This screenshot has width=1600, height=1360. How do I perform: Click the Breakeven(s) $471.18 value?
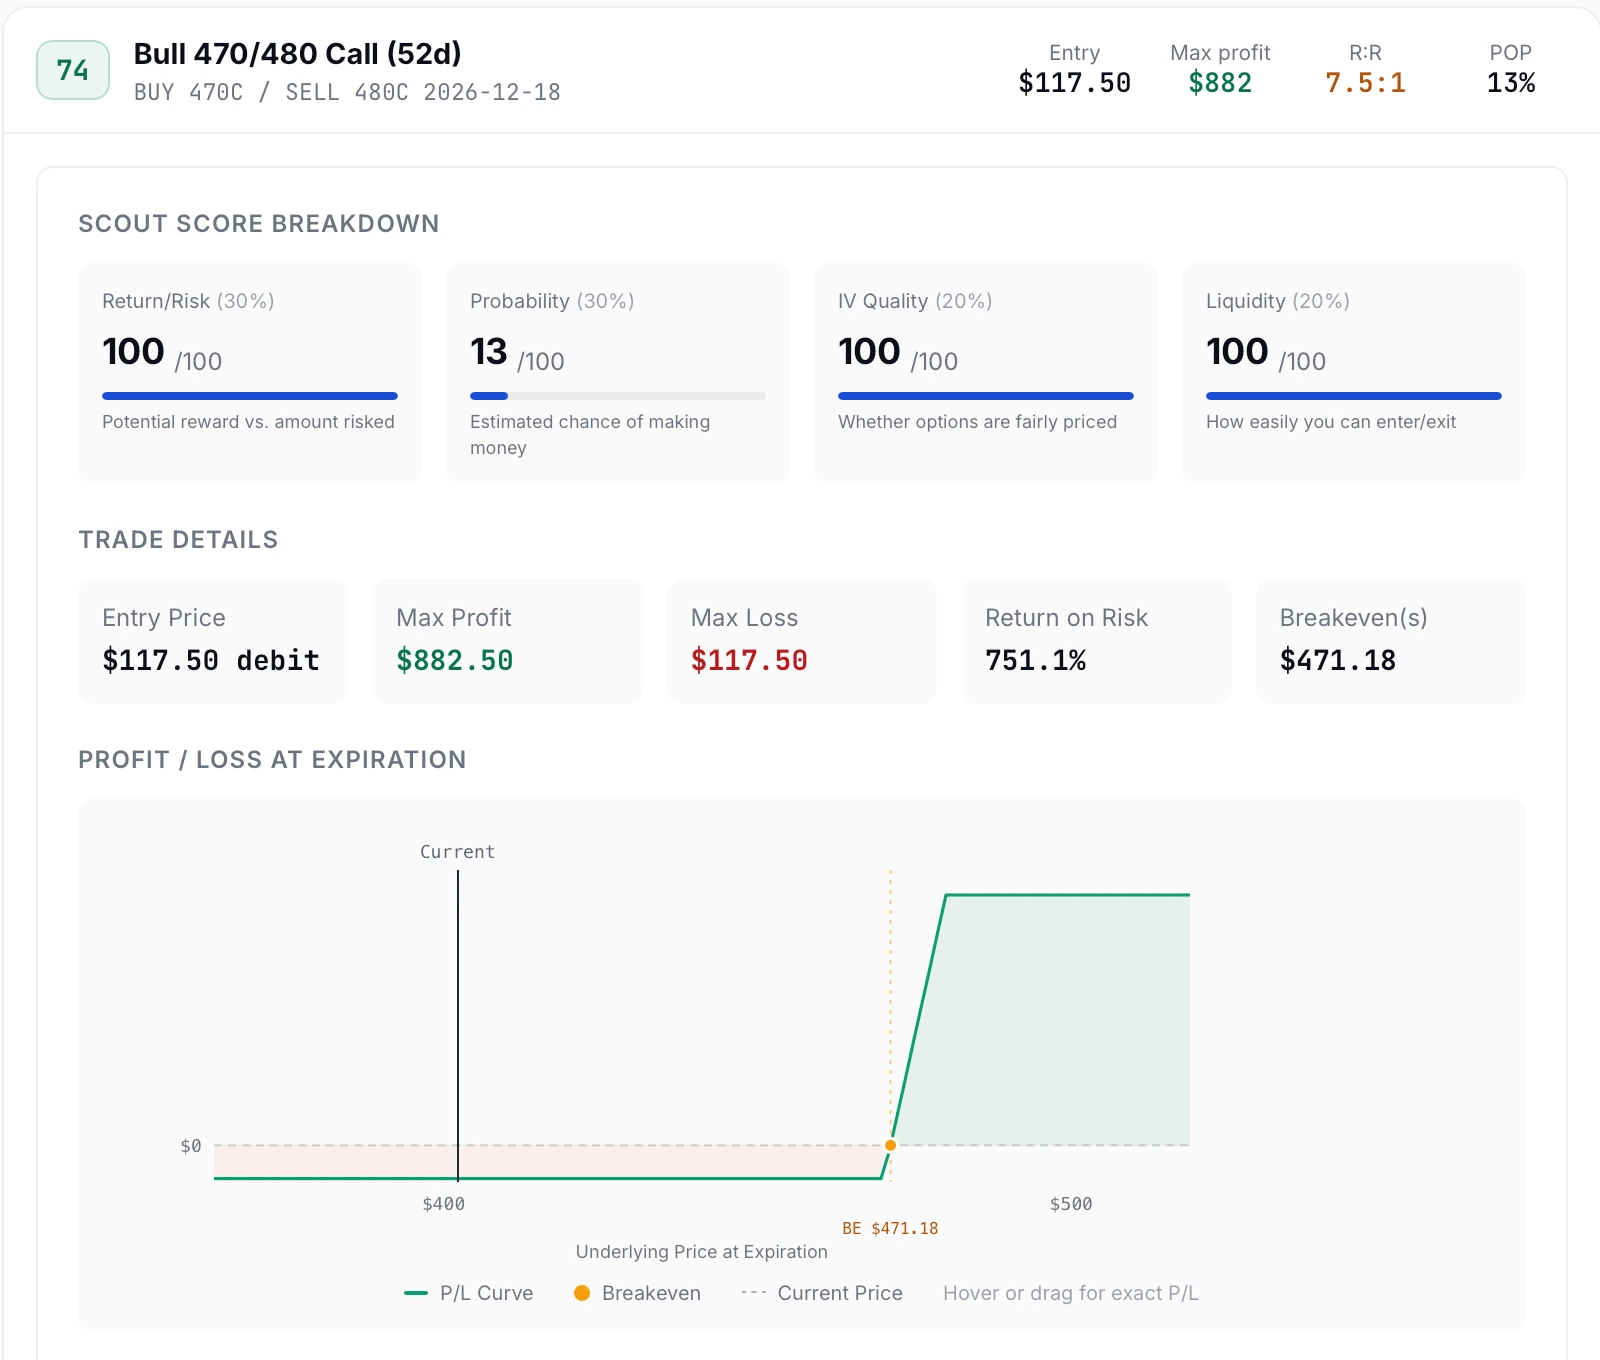click(x=1338, y=660)
